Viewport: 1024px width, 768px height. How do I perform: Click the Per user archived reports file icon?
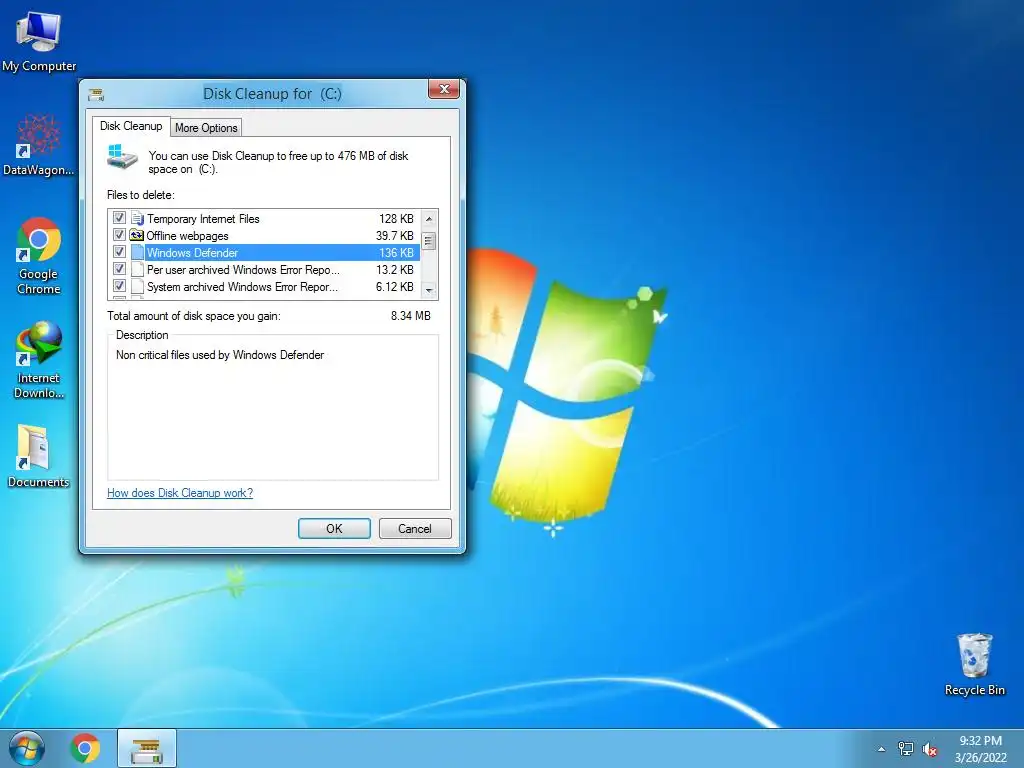pos(137,270)
